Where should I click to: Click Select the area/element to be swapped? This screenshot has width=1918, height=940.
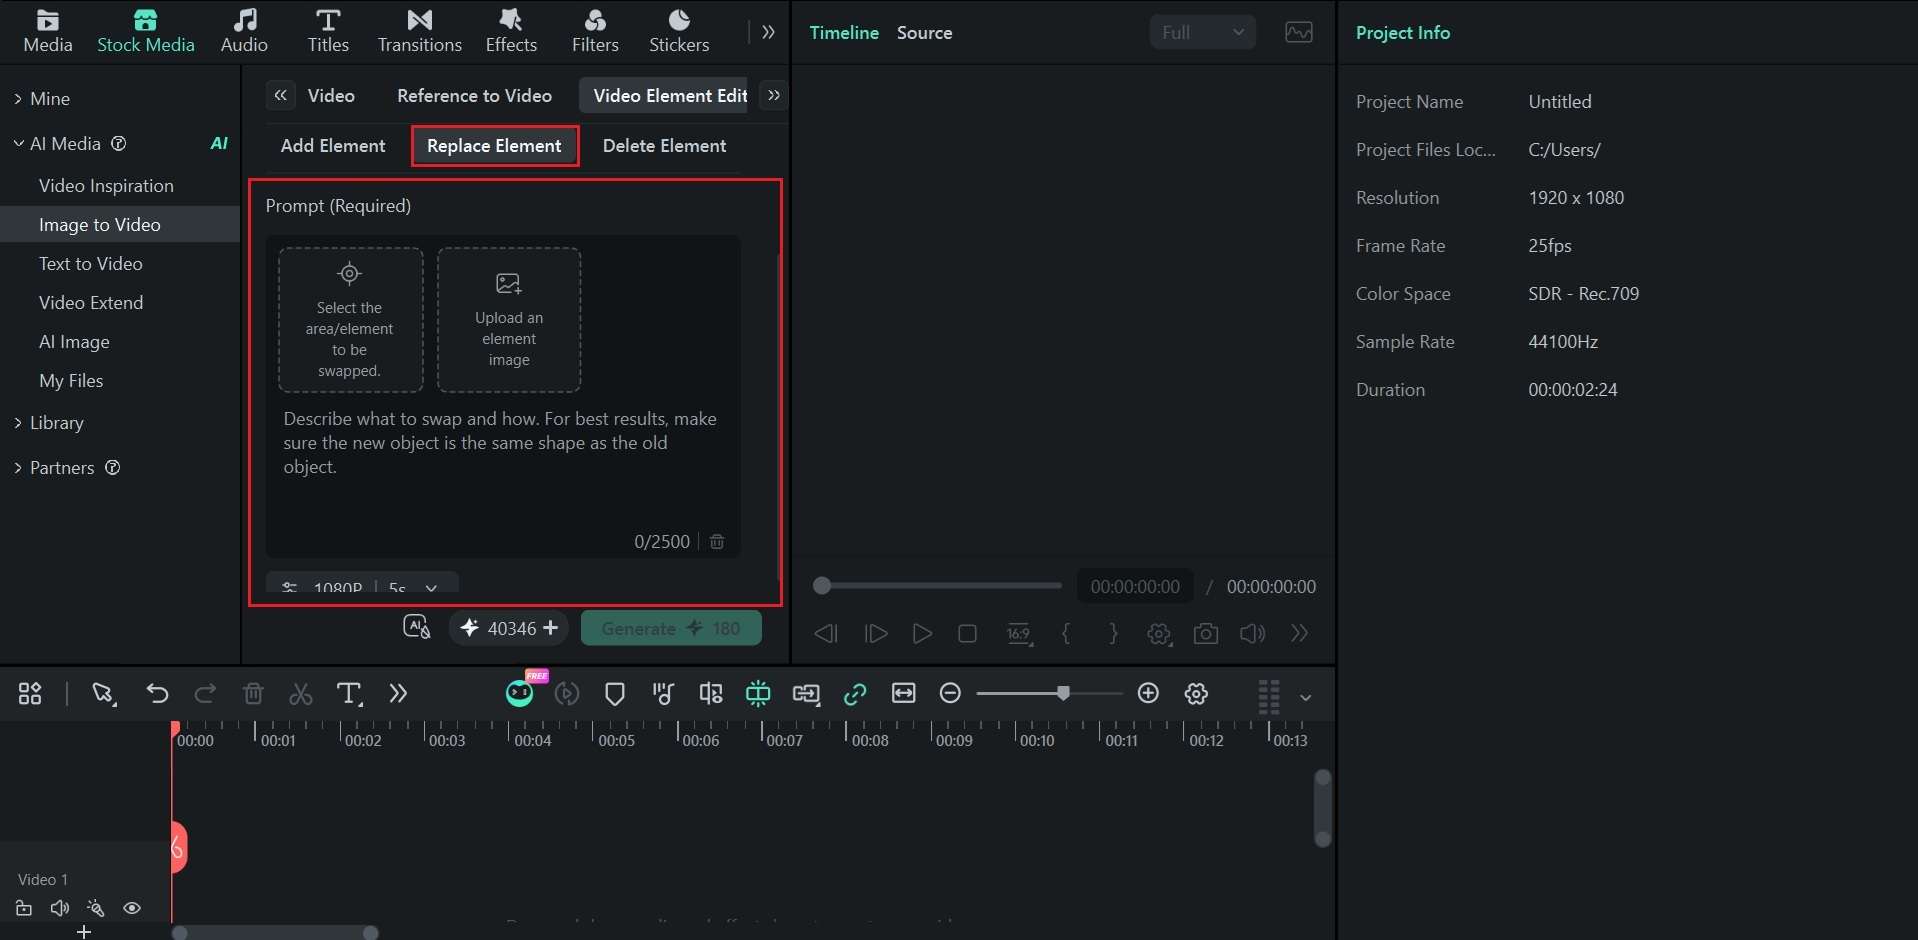(x=350, y=319)
